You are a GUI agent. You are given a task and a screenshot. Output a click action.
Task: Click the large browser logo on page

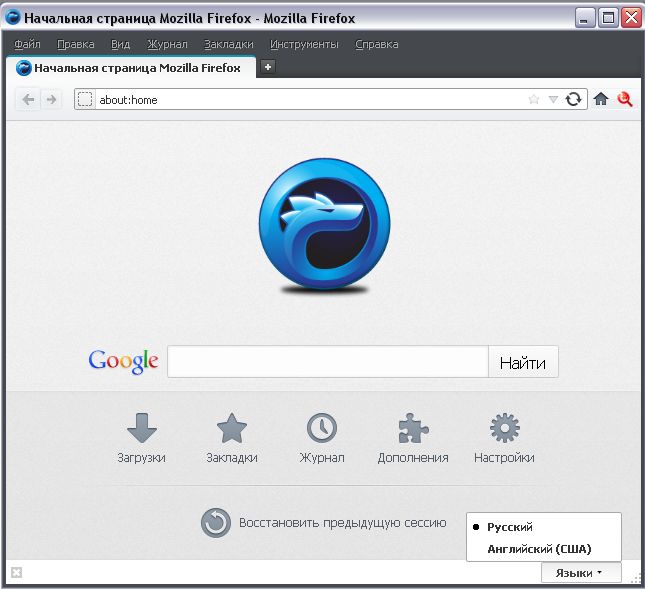click(x=325, y=225)
